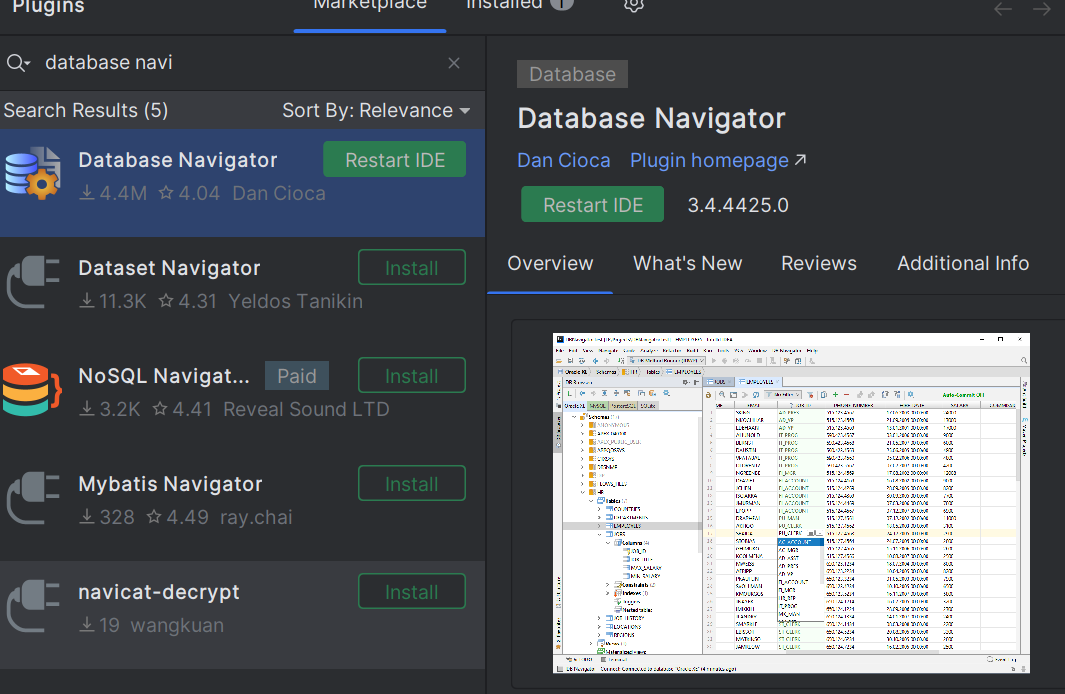This screenshot has width=1065, height=694.
Task: Click the 4.49 rating of Mybatis Navigator
Action: (x=178, y=517)
